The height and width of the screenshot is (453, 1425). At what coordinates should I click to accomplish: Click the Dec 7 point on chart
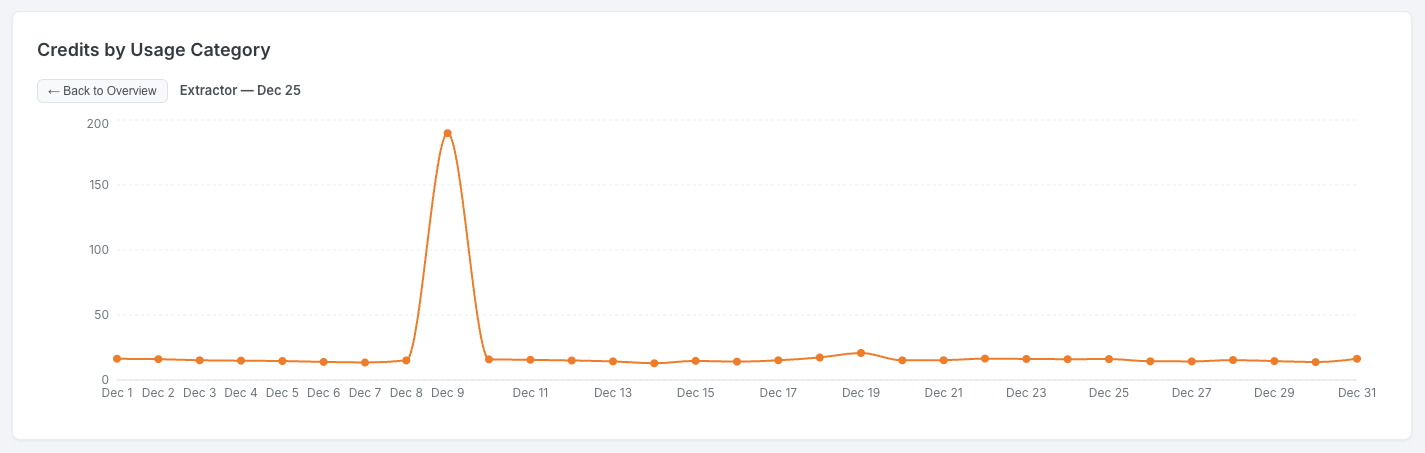[x=365, y=362]
